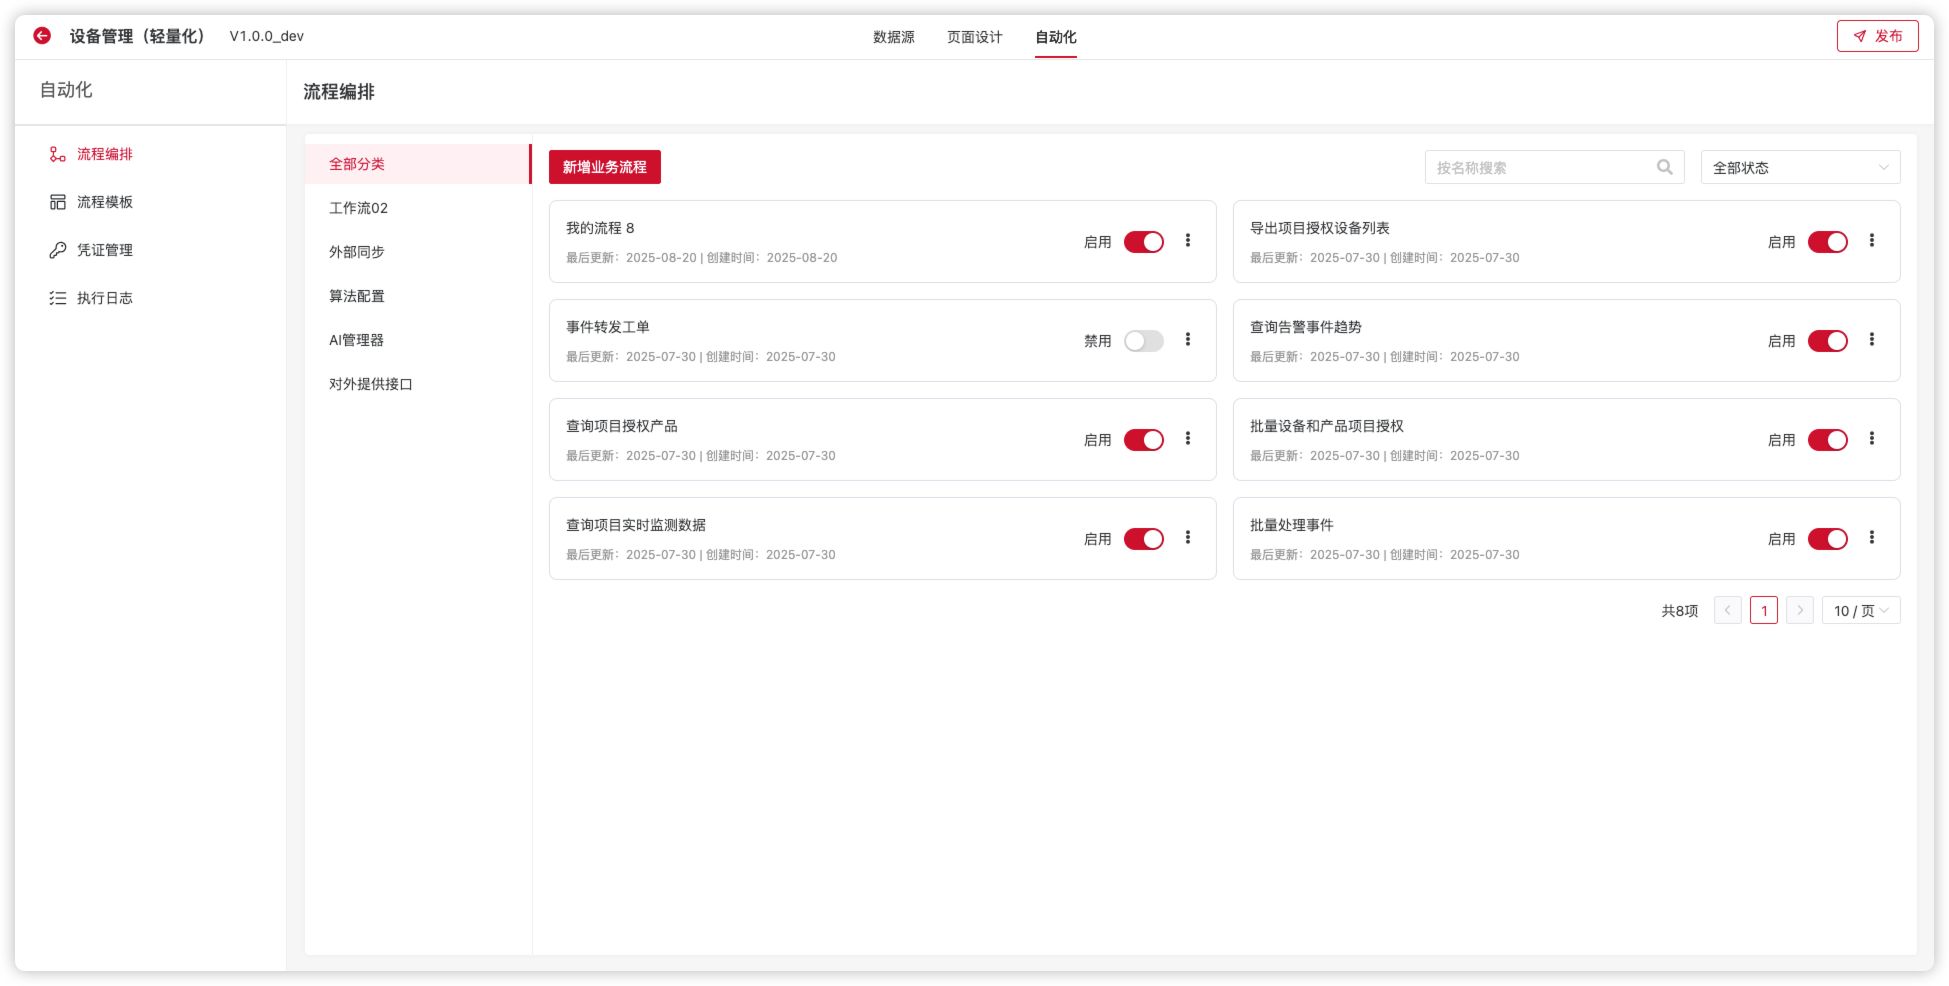Select the 外部同步 category
Viewport: 1949px width, 986px height.
[x=357, y=252]
